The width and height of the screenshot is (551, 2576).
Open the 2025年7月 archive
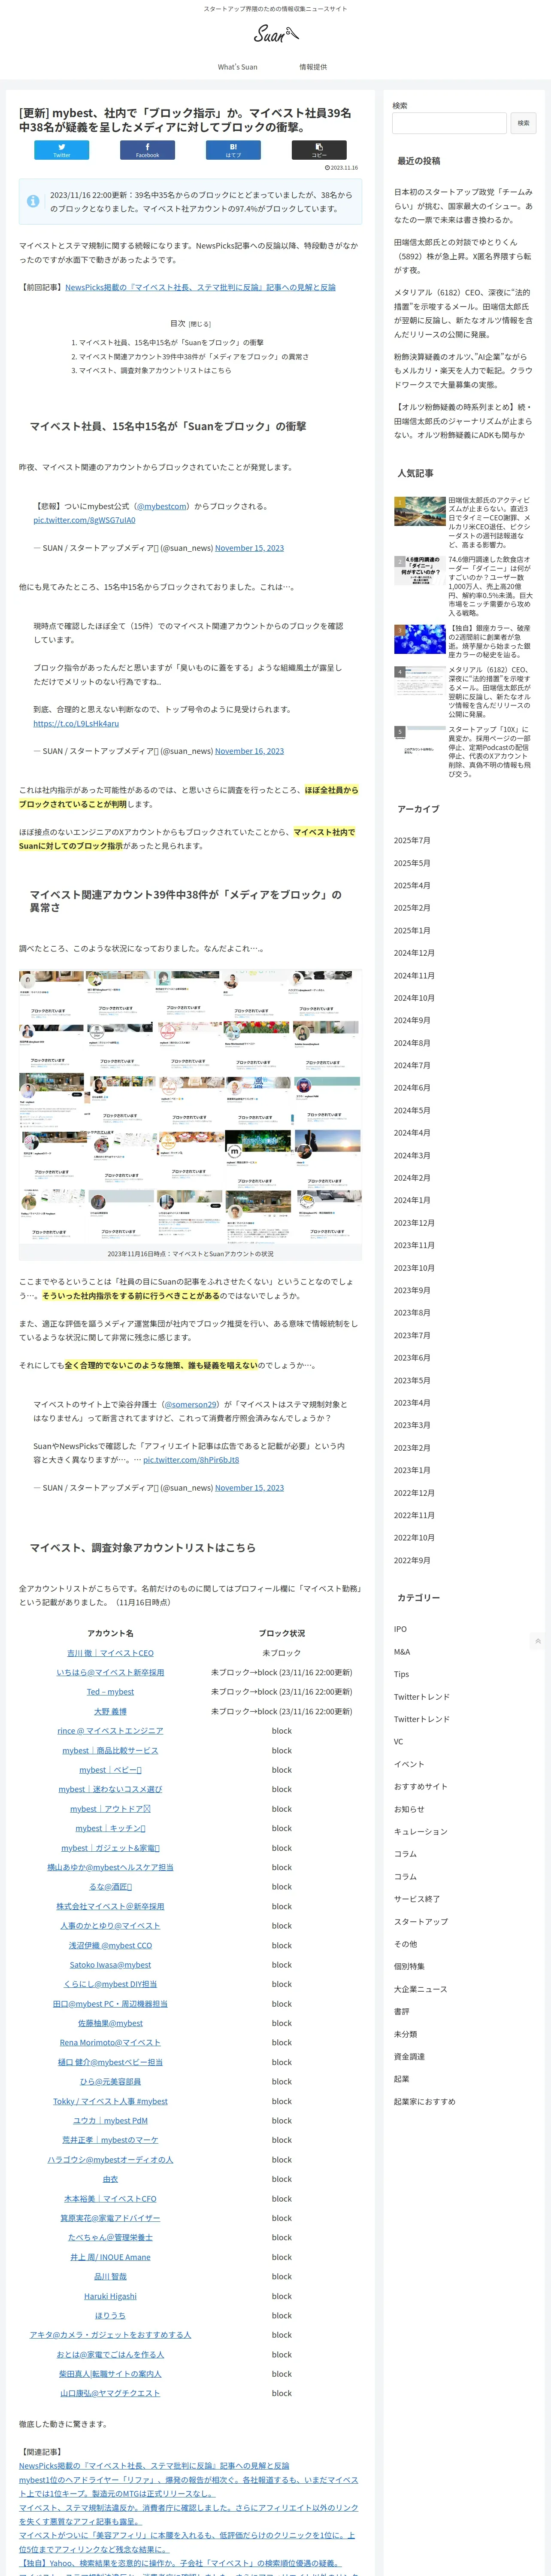[412, 840]
